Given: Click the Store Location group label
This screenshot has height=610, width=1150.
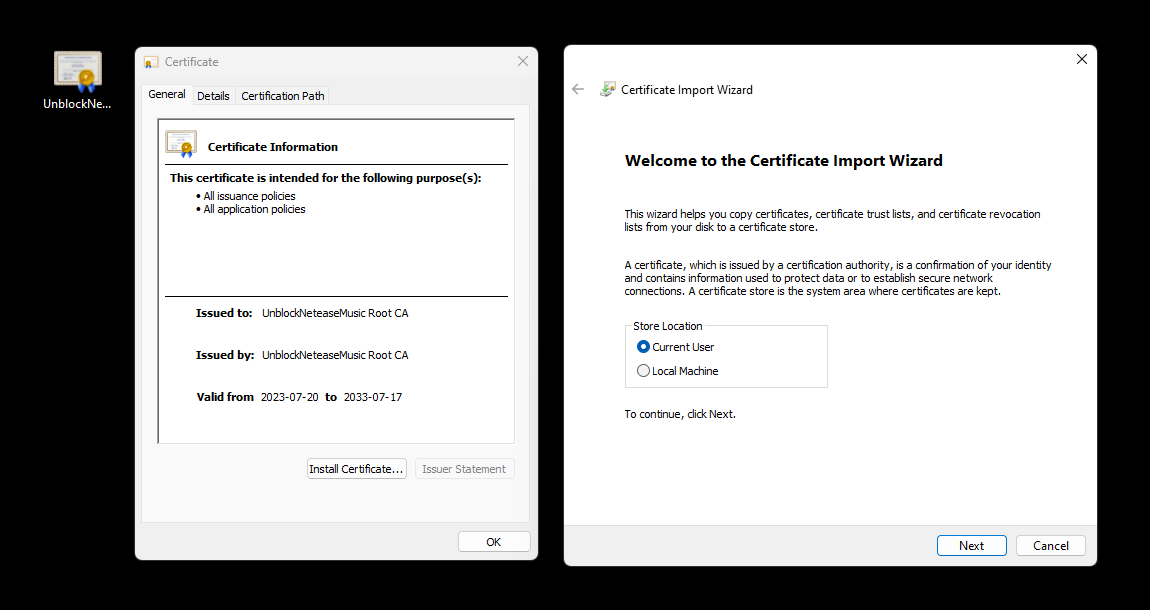Looking at the screenshot, I should (x=667, y=326).
